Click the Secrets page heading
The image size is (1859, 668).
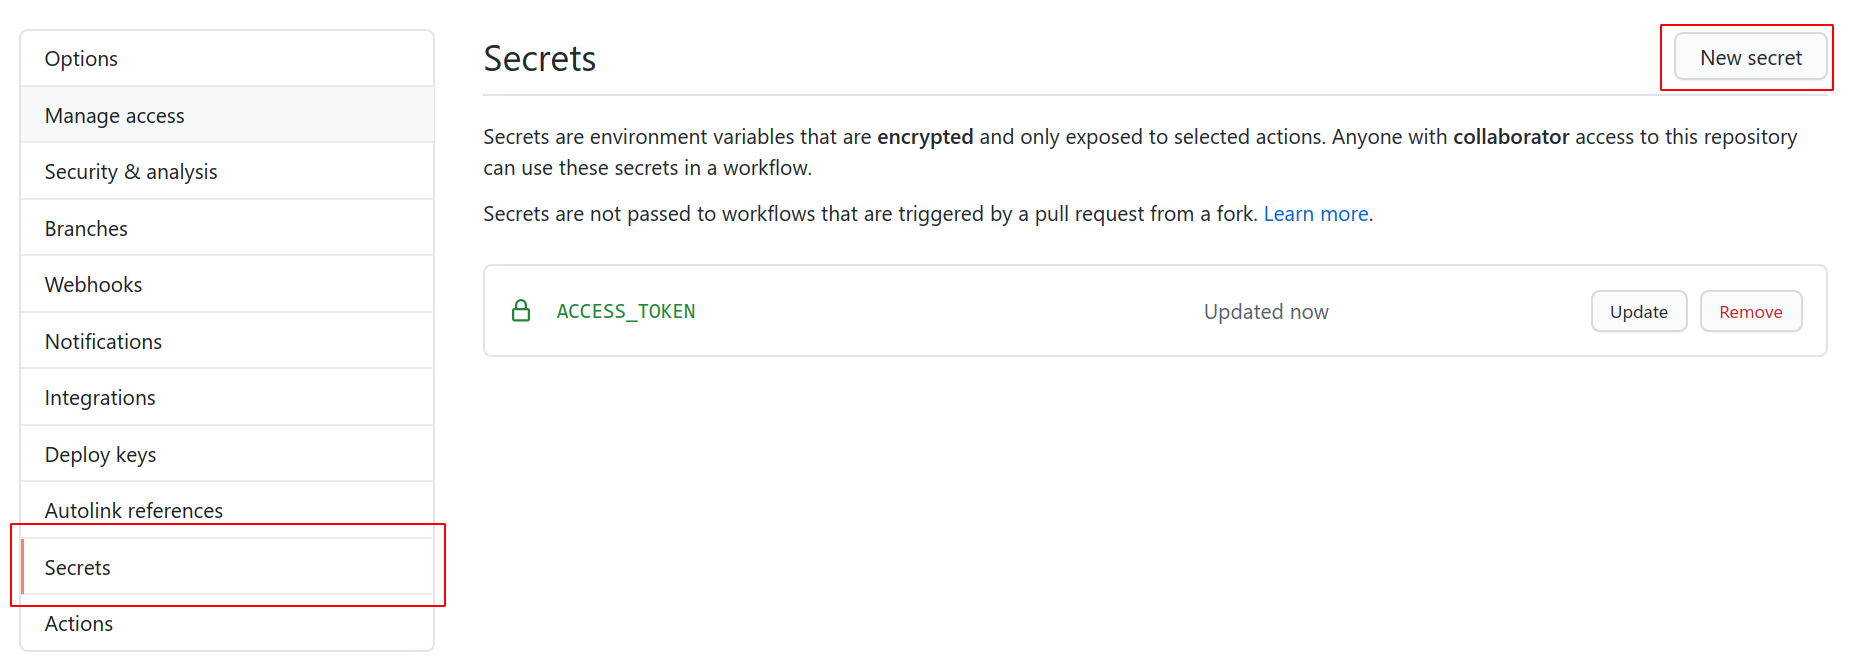[x=539, y=59]
